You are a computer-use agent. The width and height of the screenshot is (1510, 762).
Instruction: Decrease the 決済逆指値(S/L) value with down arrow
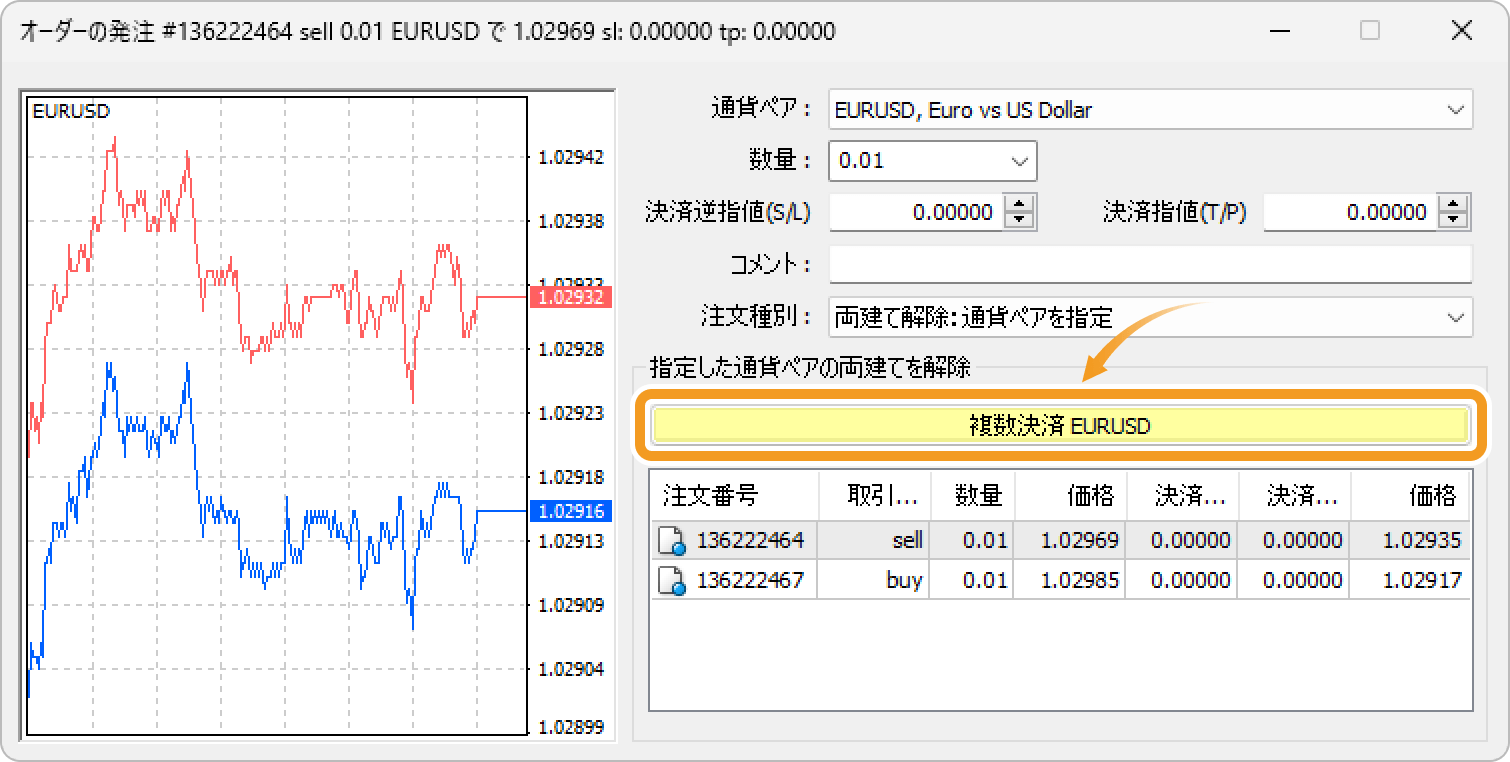(x=1019, y=220)
